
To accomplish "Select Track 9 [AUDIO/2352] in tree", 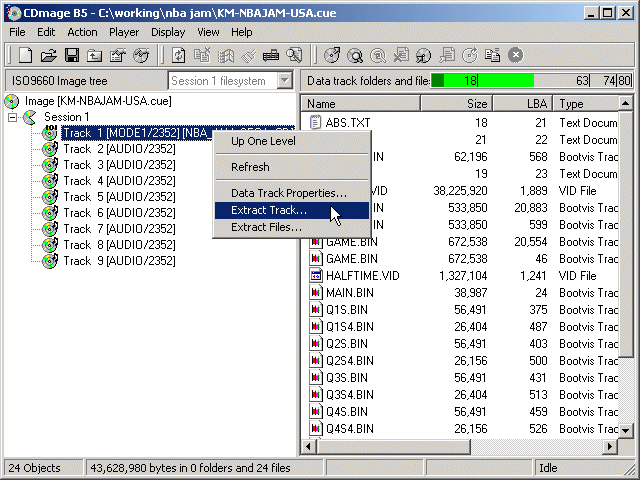I will tap(119, 261).
